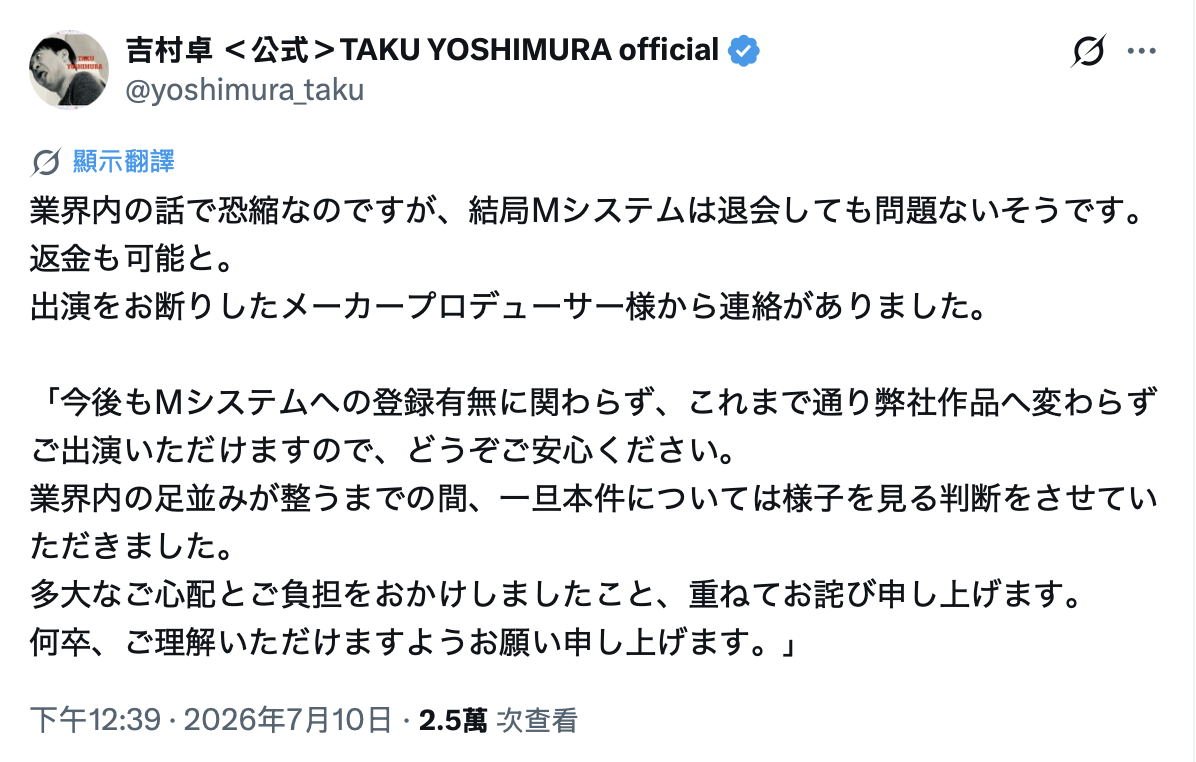Click the line starting ご出演いただけます
1196x762 pixels.
pyautogui.click(x=383, y=451)
